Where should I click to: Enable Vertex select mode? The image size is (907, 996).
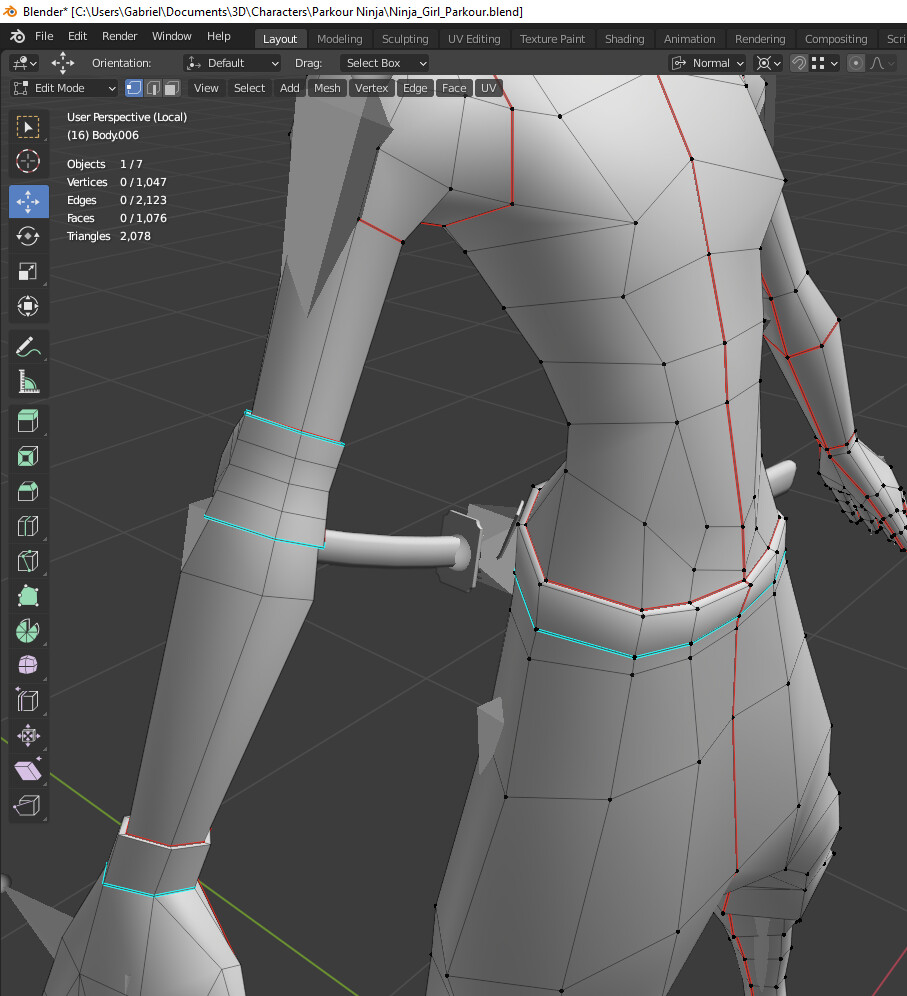[134, 88]
